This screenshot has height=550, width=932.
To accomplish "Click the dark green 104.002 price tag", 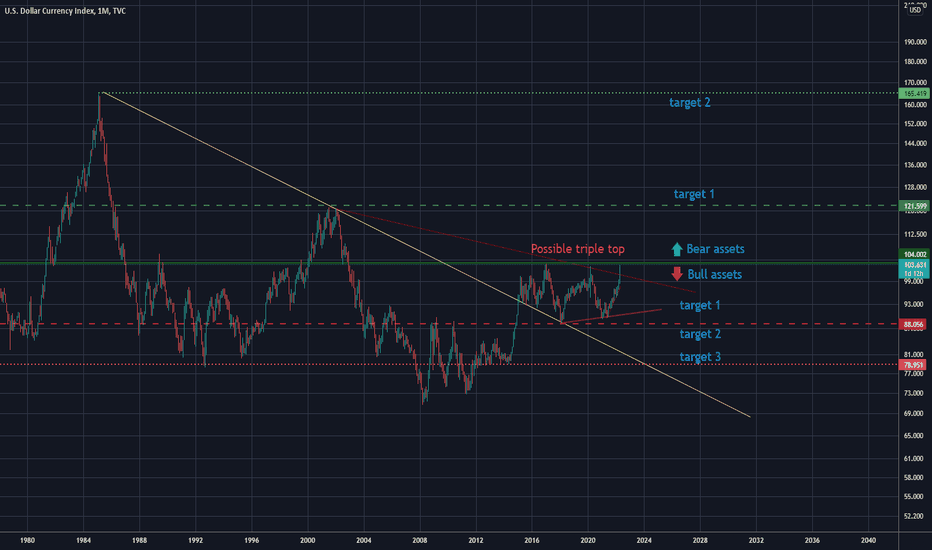I will [914, 254].
